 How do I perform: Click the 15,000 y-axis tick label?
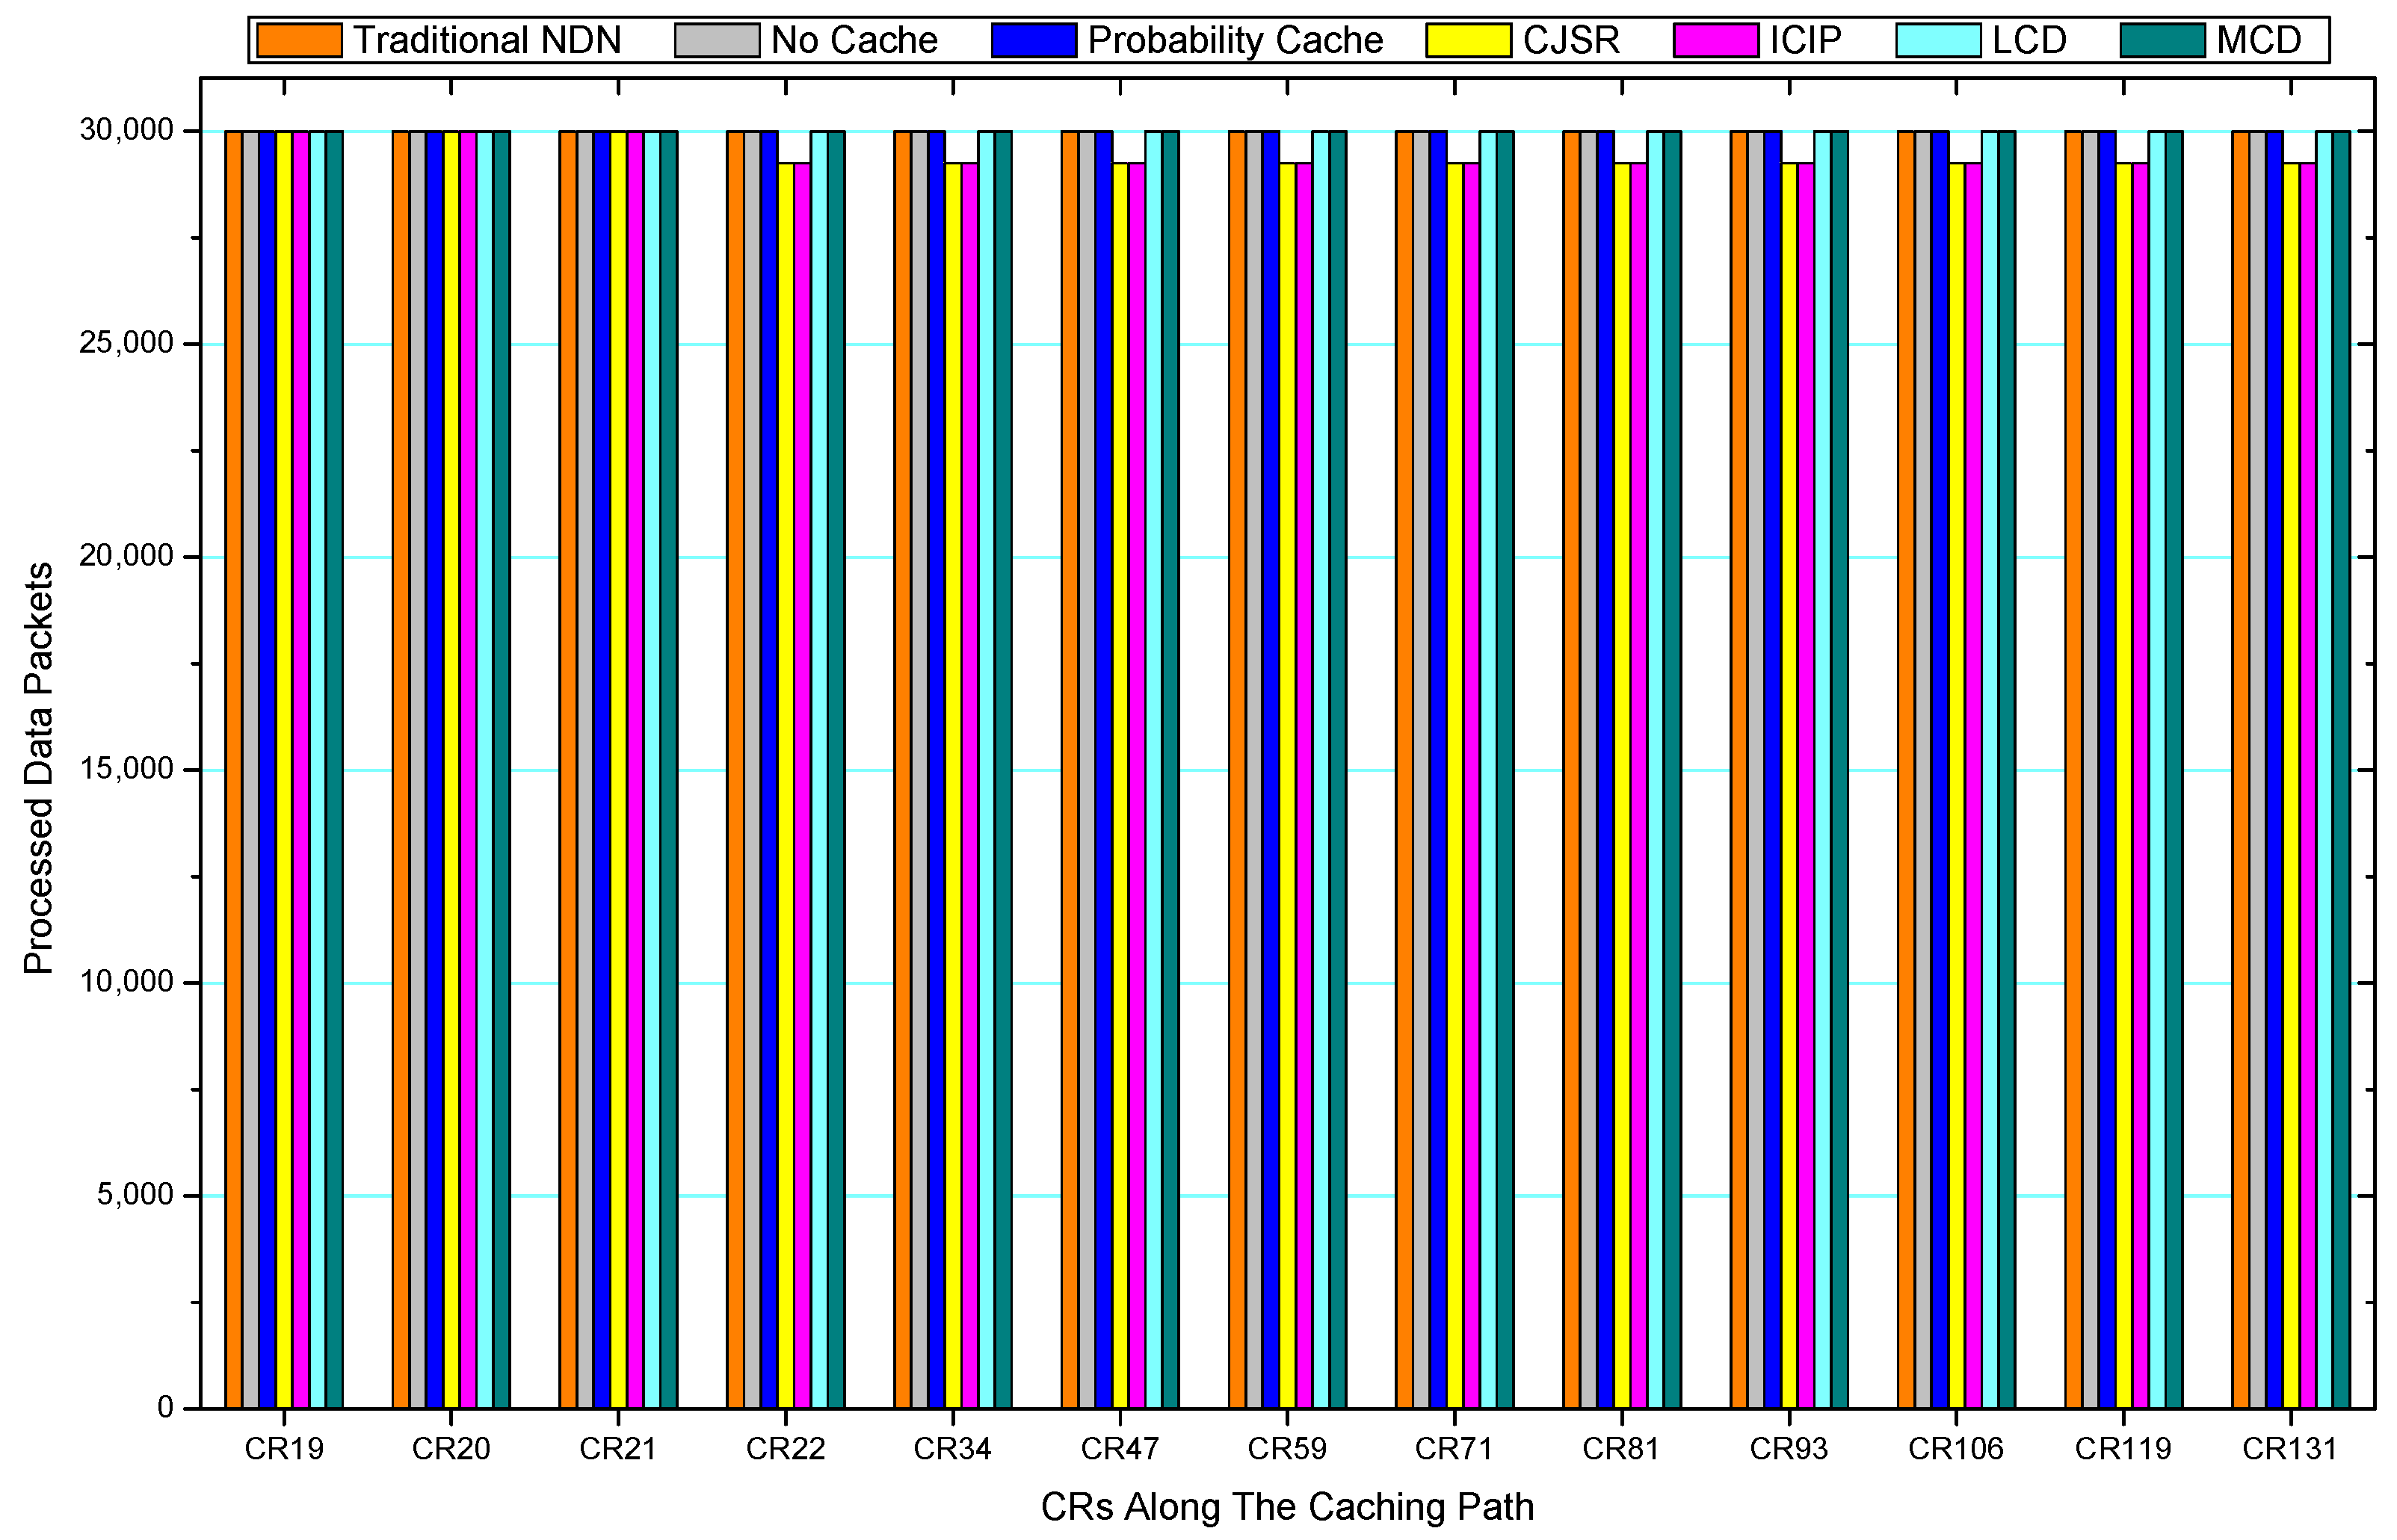pos(126,769)
